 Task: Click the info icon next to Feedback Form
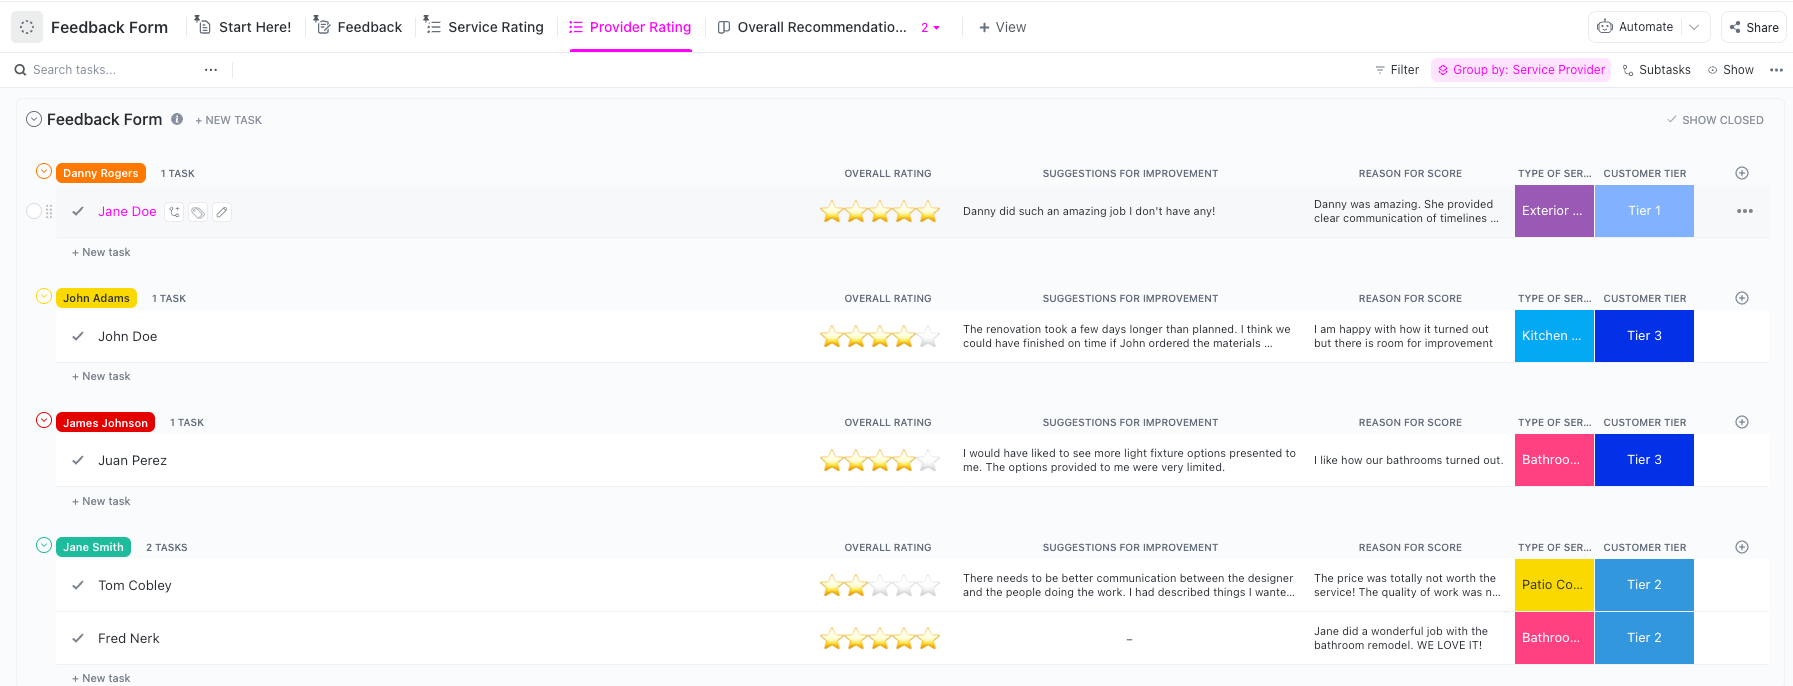pos(177,119)
